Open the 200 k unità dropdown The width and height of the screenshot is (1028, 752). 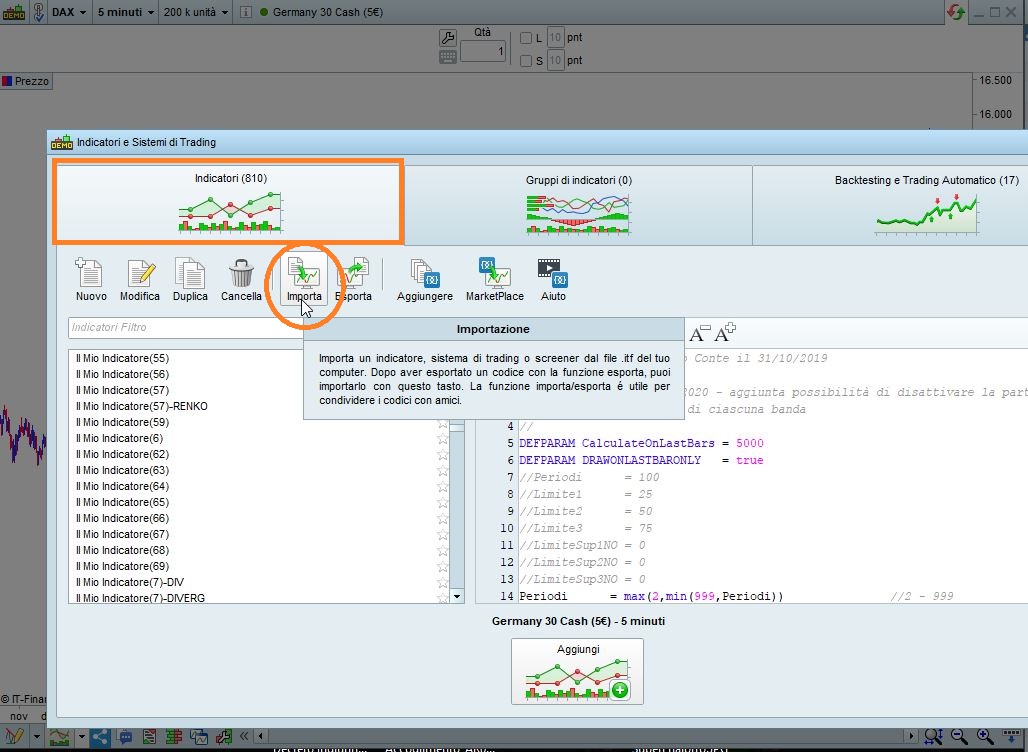(x=197, y=13)
